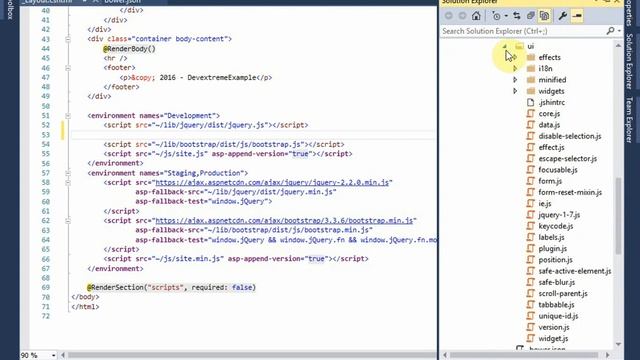
Task: Collapse jquery CDN script outline line 58
Action: point(68,182)
